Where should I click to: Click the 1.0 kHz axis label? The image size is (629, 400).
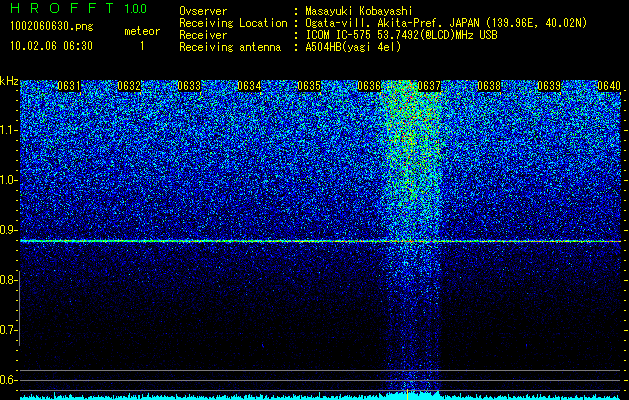click(x=8, y=180)
